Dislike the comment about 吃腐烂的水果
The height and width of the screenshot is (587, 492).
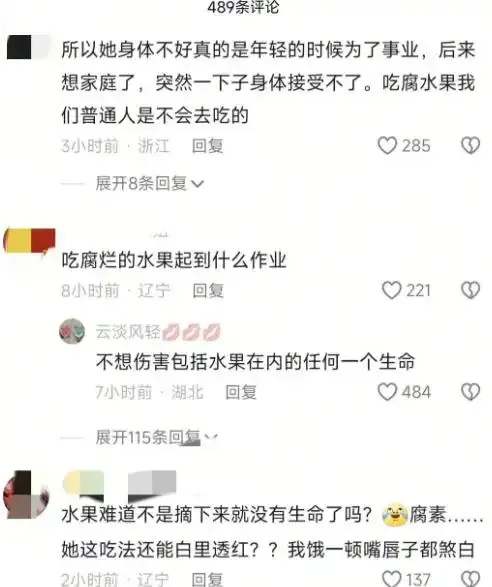(470, 291)
